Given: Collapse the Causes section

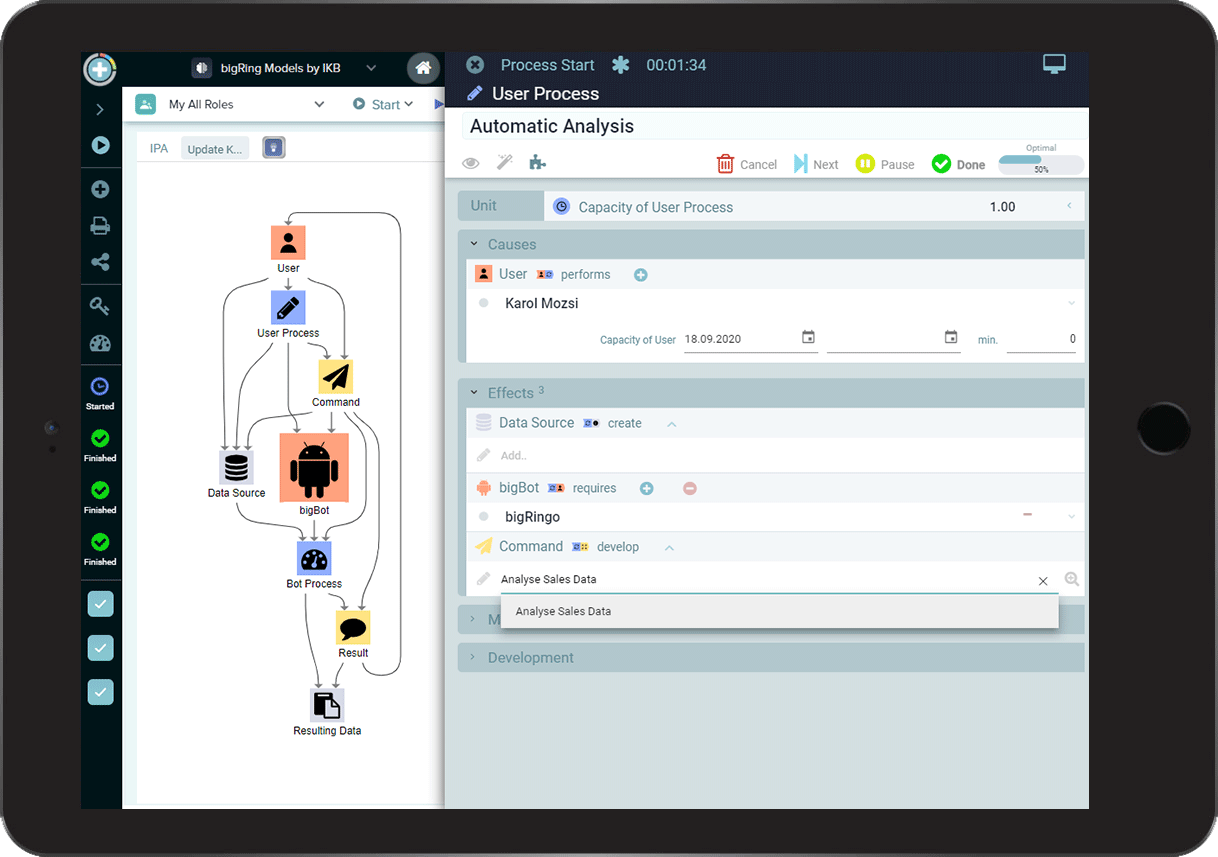Looking at the screenshot, I should 474,244.
